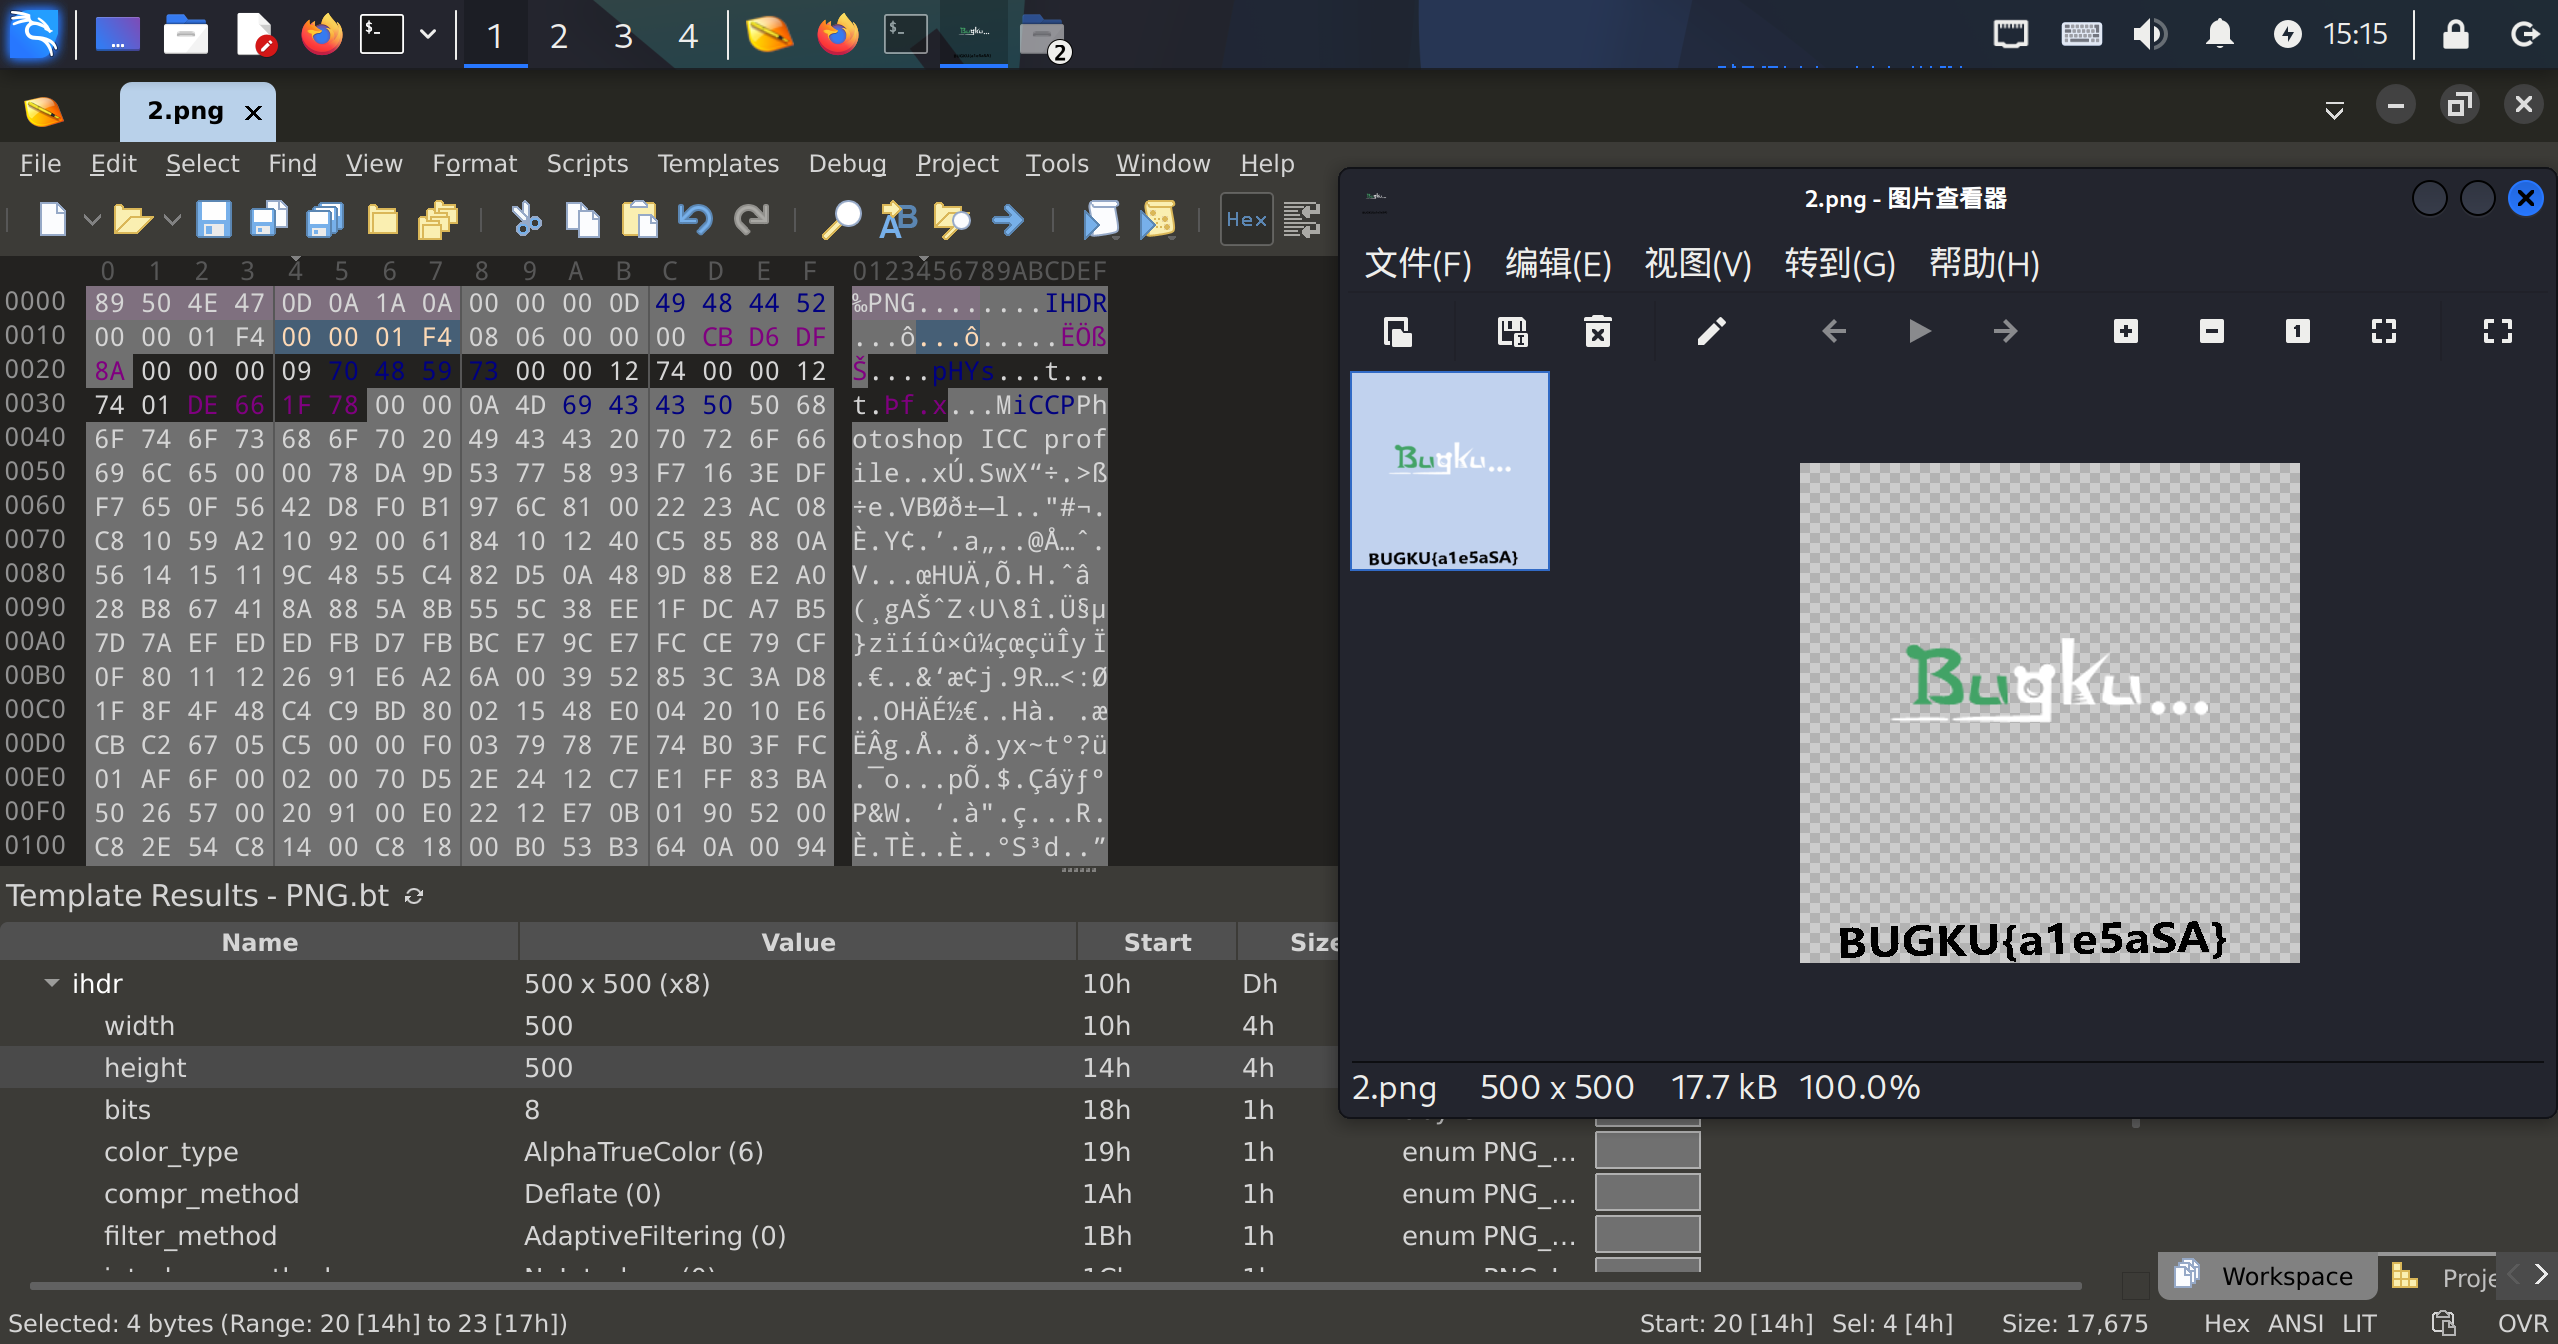
Task: Click the Goto arrow toolbar icon
Action: (1008, 219)
